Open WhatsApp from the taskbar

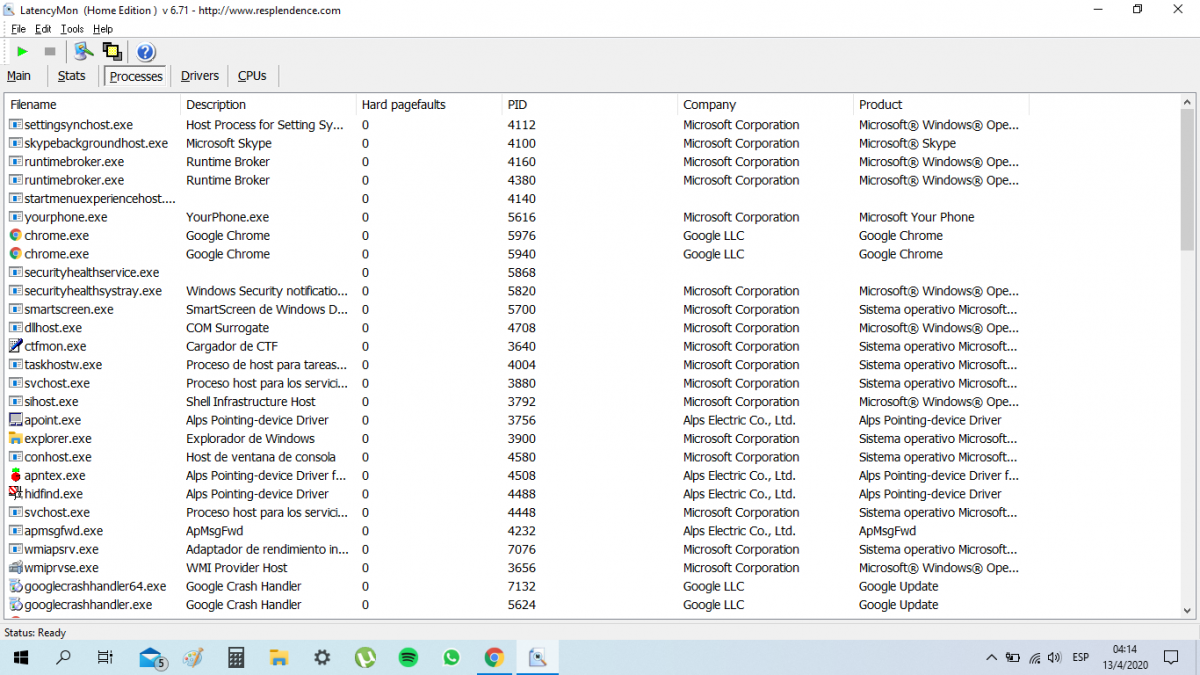tap(451, 657)
